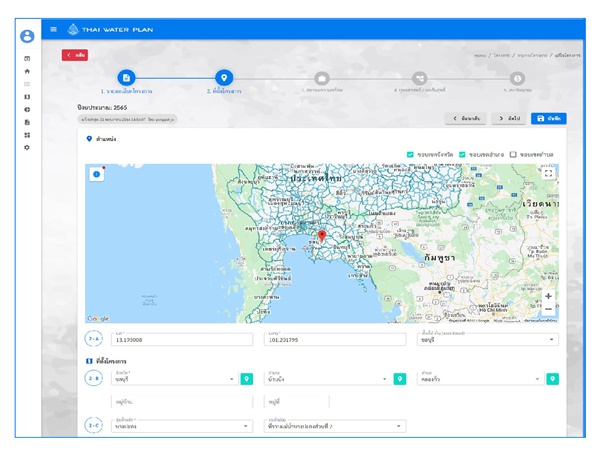Click the previous step button
Viewport: 600px width, 450px height.
[466, 119]
